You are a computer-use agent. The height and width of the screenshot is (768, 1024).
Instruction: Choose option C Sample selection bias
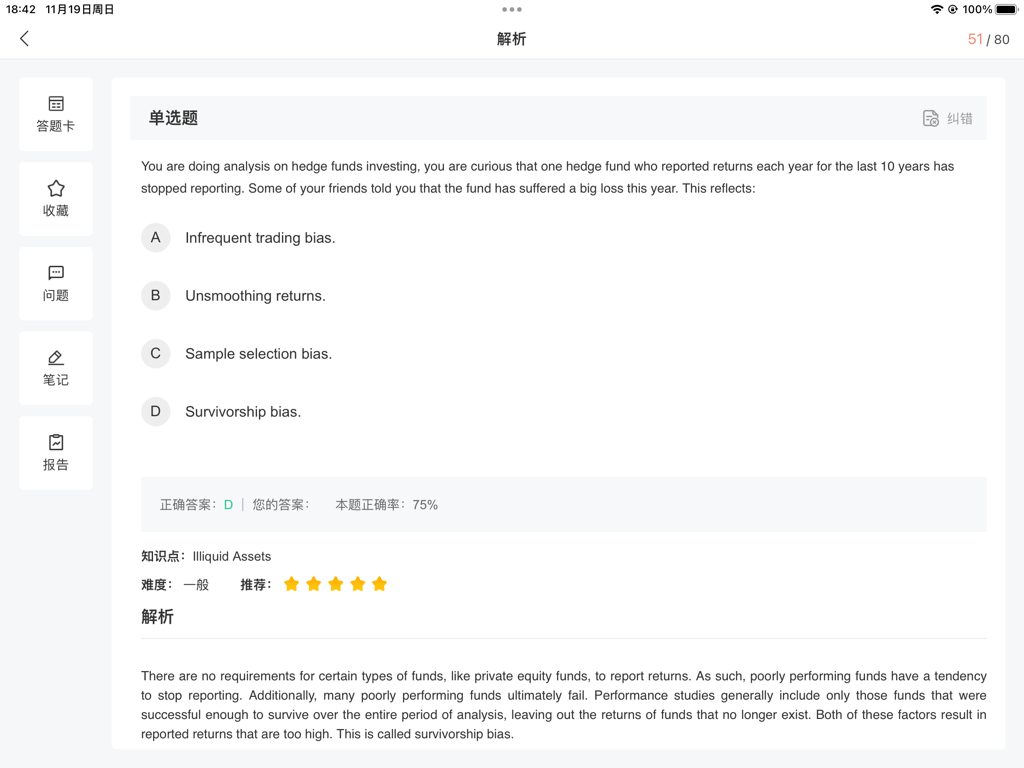click(155, 354)
